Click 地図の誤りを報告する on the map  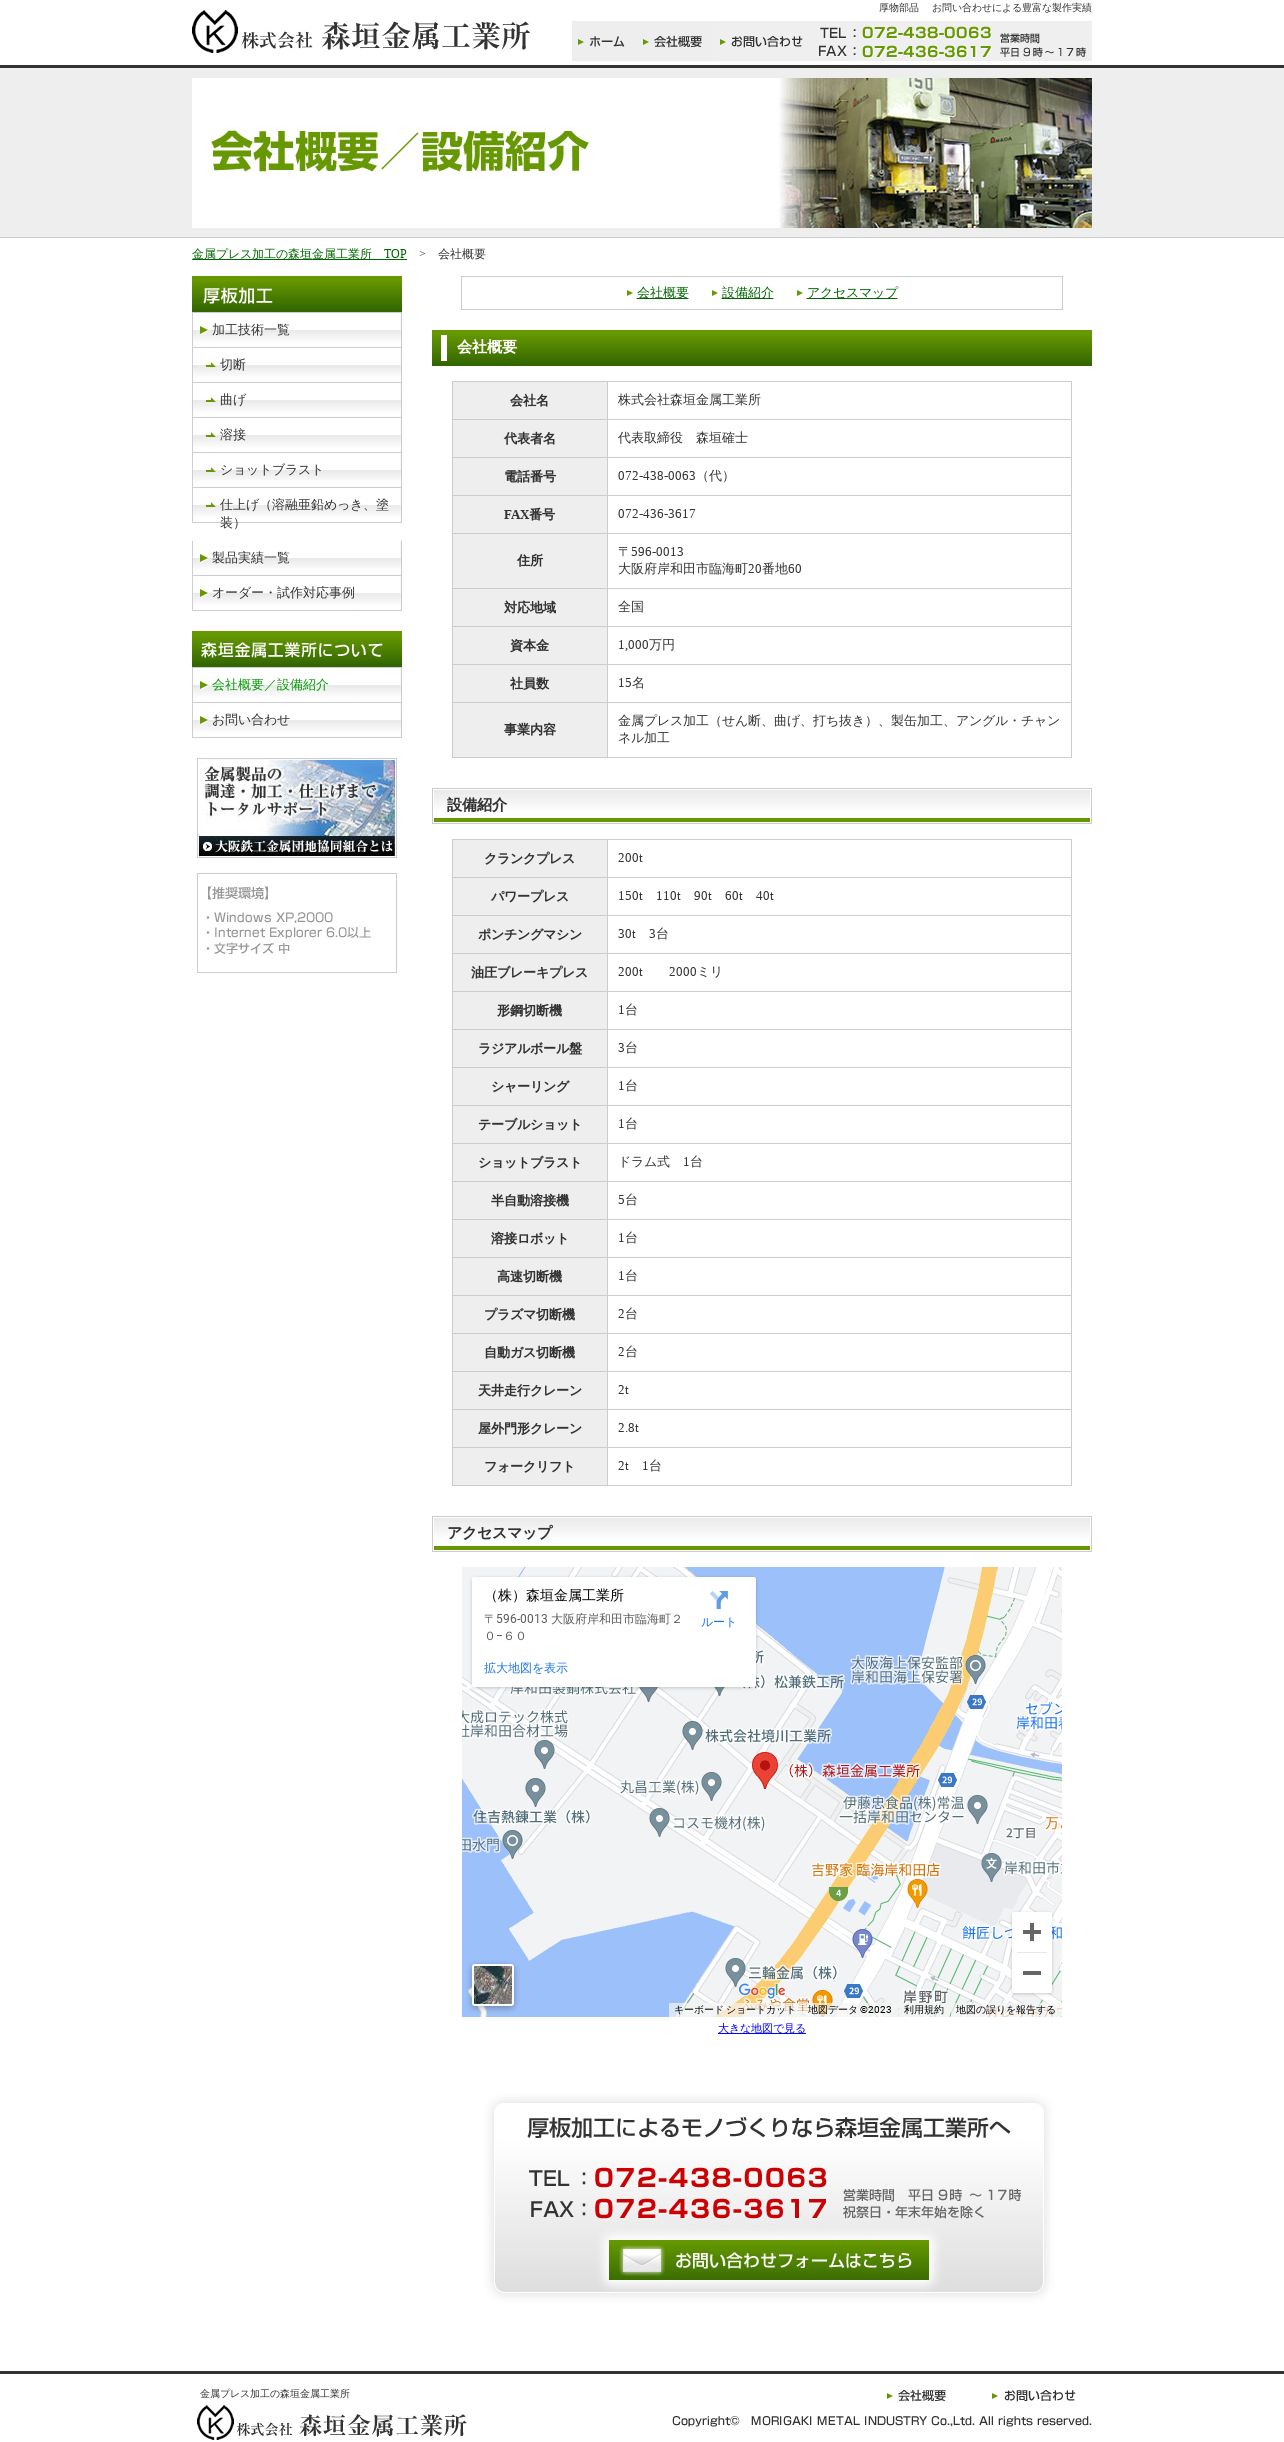coord(1005,2010)
